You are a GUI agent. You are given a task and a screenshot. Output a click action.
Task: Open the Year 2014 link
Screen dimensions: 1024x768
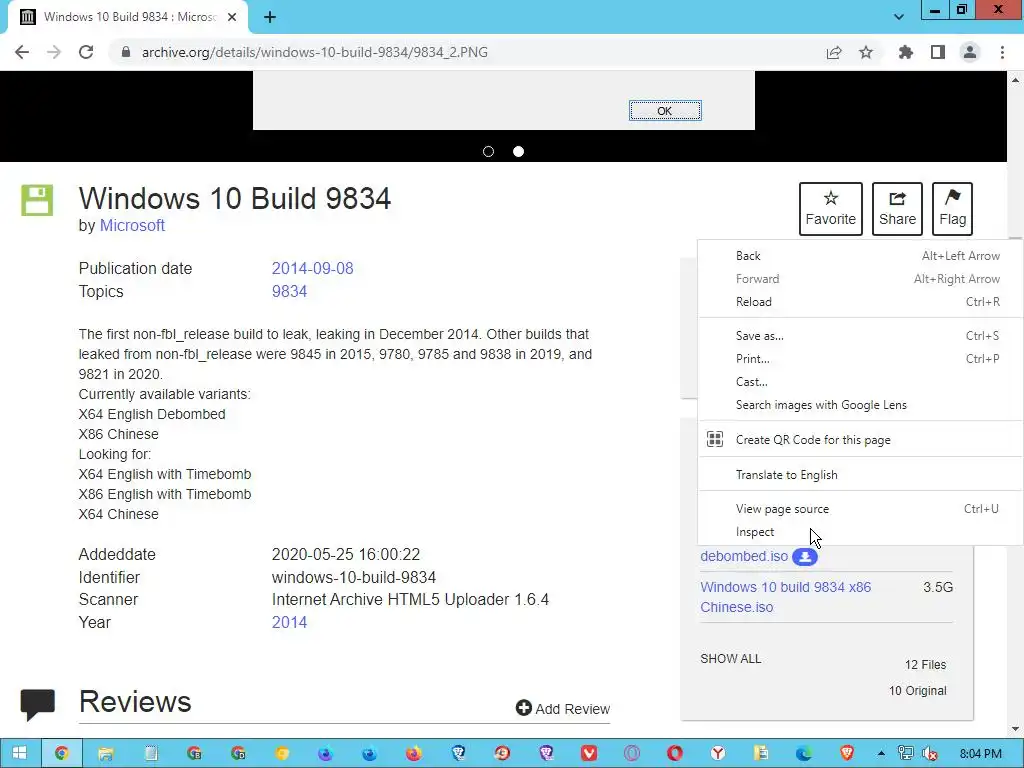click(x=289, y=622)
